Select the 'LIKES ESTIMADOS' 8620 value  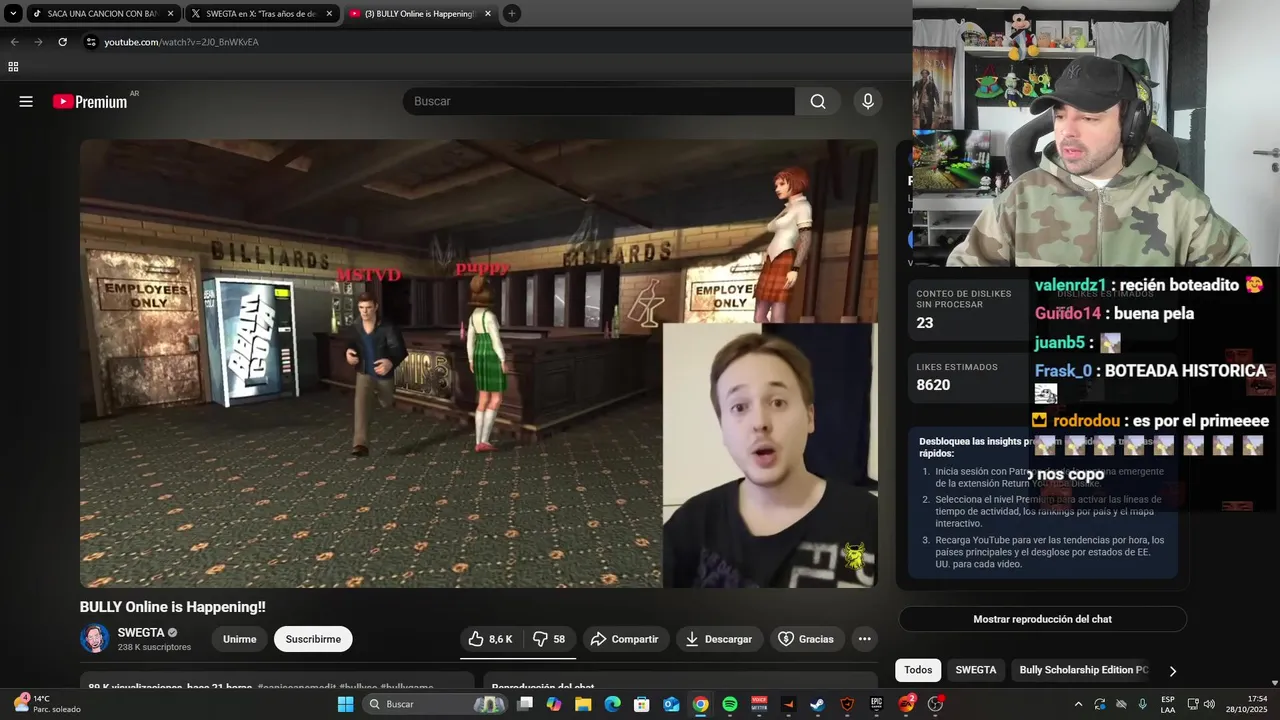click(x=933, y=385)
